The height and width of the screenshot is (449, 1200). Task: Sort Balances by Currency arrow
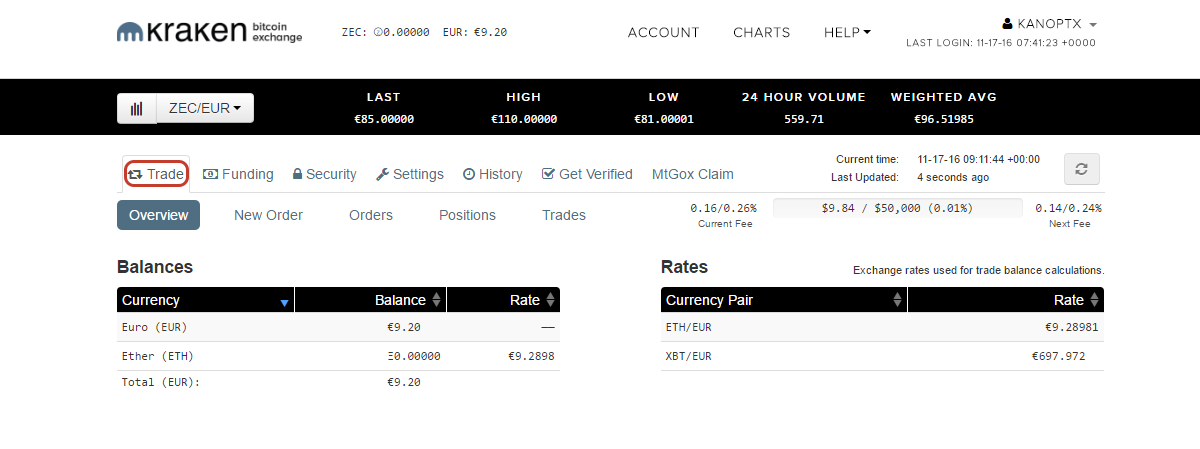pos(285,301)
